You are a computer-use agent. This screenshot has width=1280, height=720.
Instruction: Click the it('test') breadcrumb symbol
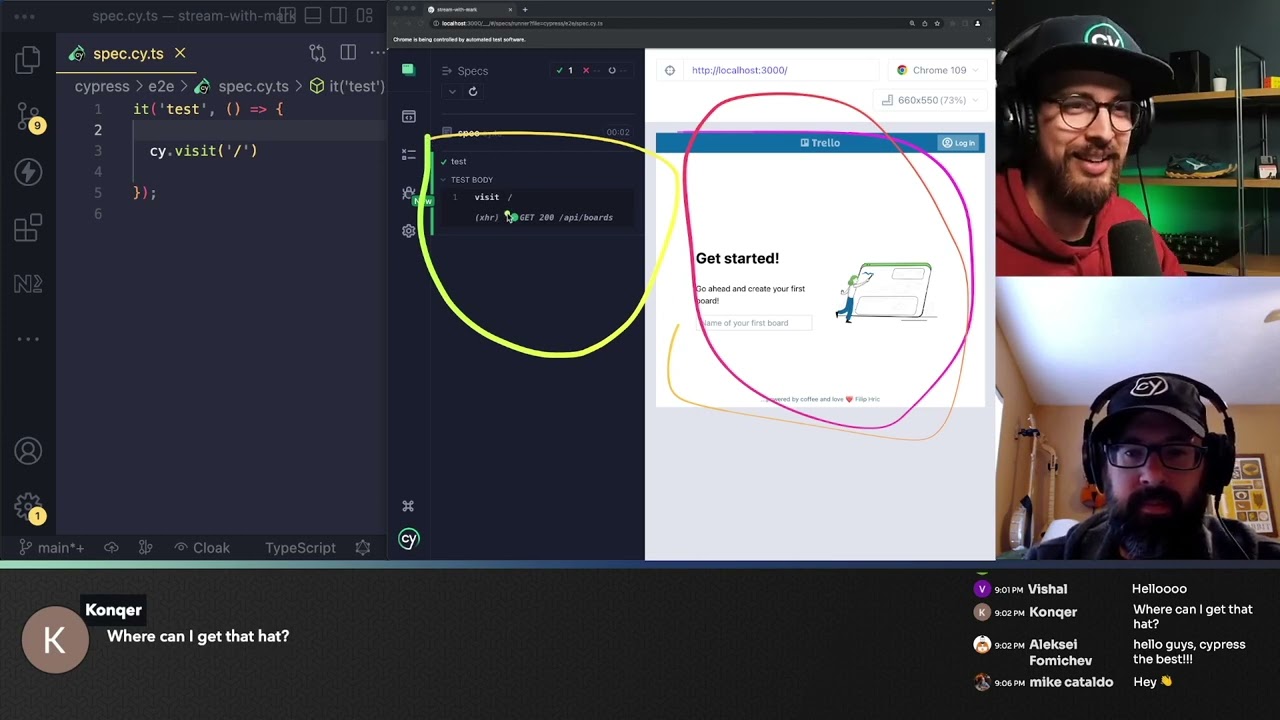tap(347, 86)
